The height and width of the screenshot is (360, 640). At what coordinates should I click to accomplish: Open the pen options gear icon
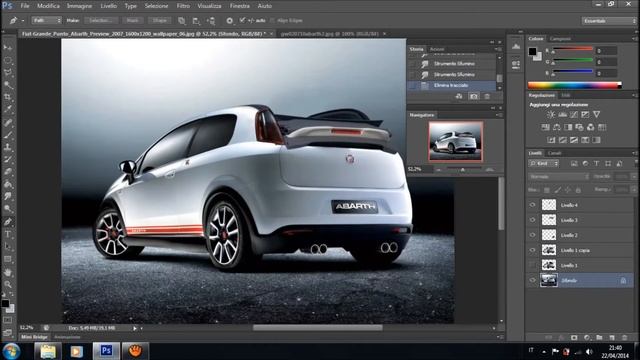229,20
